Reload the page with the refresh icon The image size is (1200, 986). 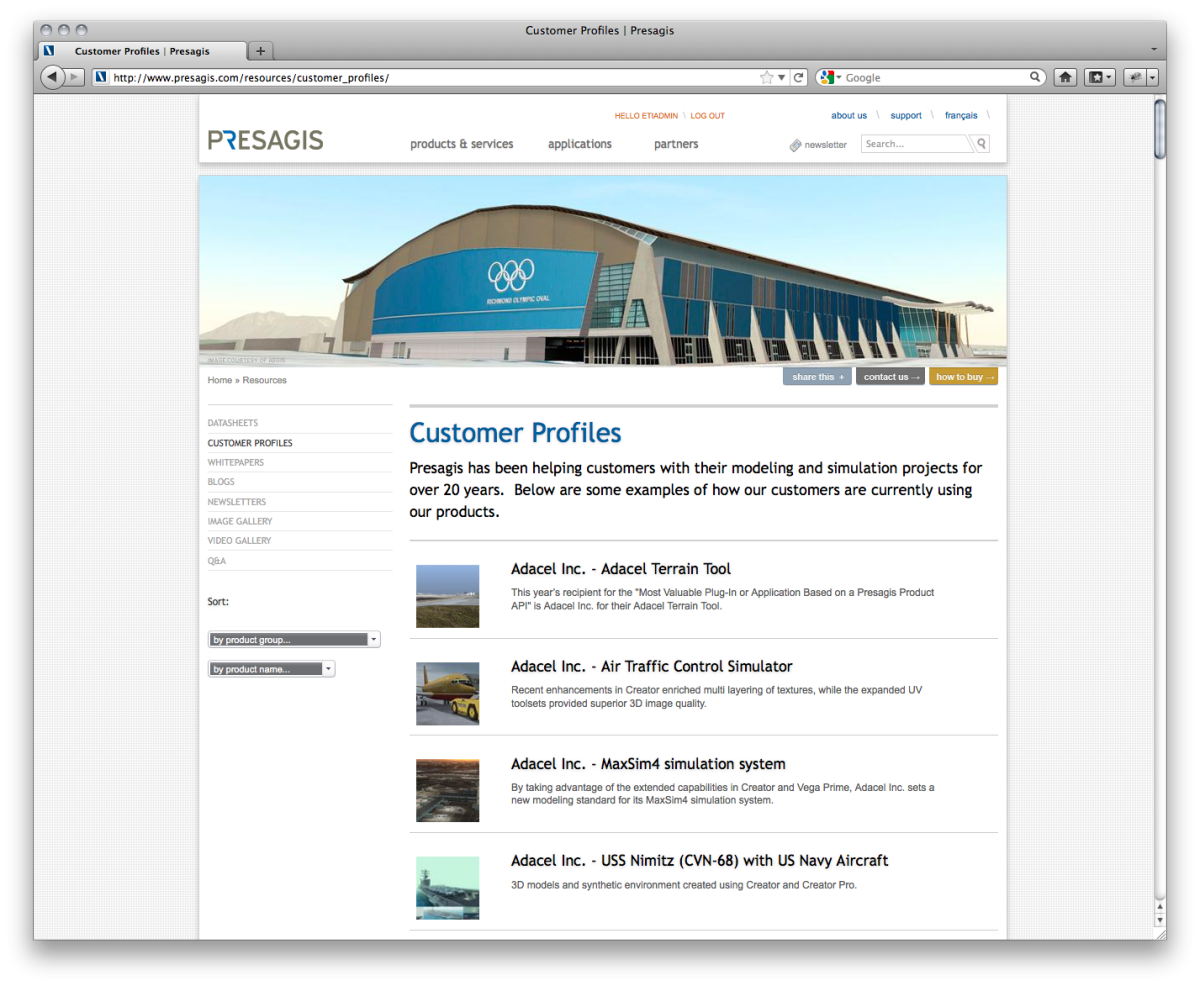(x=798, y=77)
